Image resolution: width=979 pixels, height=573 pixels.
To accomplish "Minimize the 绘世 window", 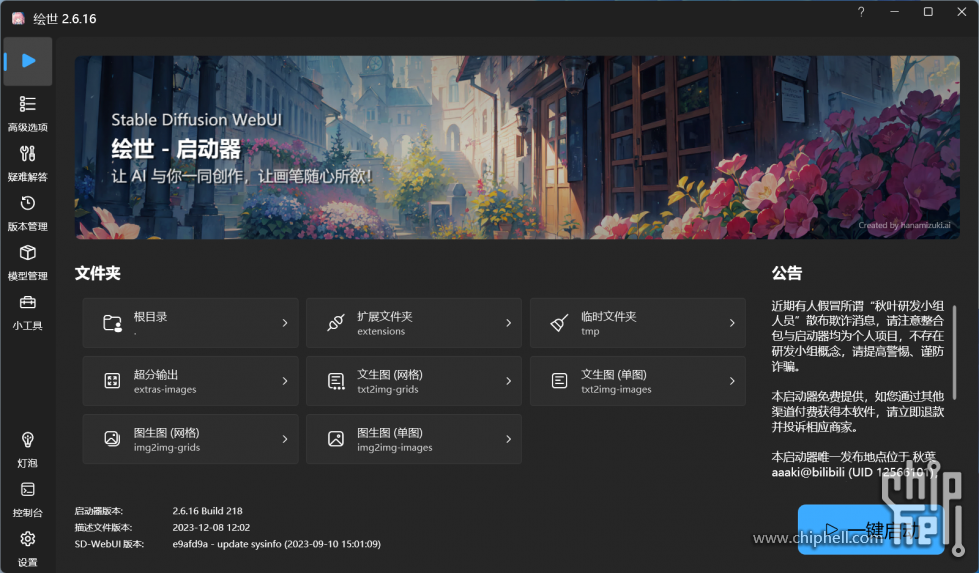I will [x=895, y=12].
